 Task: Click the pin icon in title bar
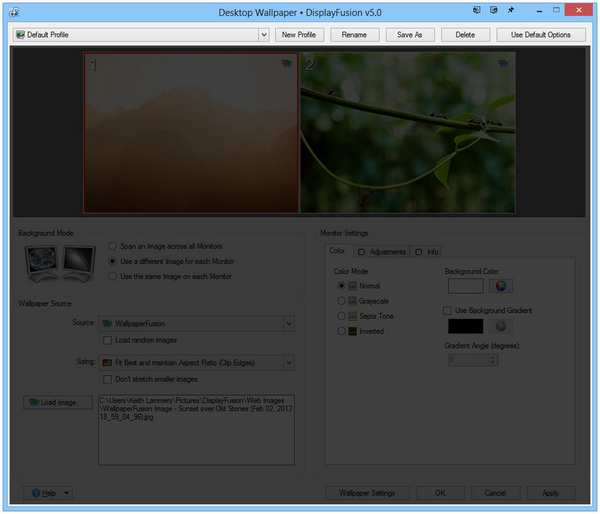512,11
